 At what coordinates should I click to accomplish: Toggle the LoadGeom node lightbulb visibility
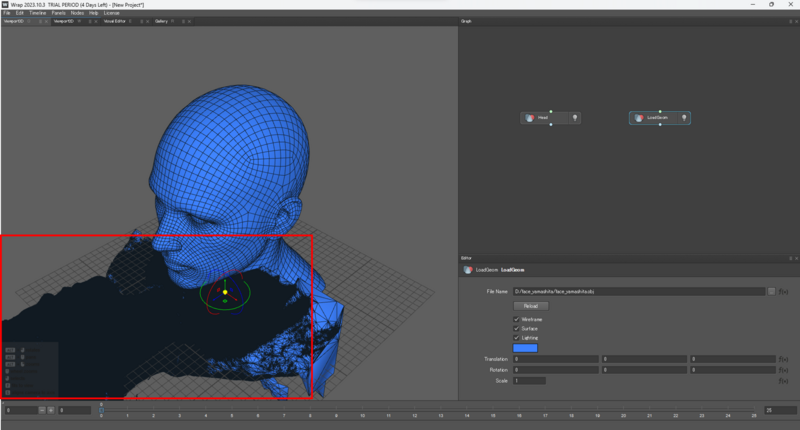point(684,118)
